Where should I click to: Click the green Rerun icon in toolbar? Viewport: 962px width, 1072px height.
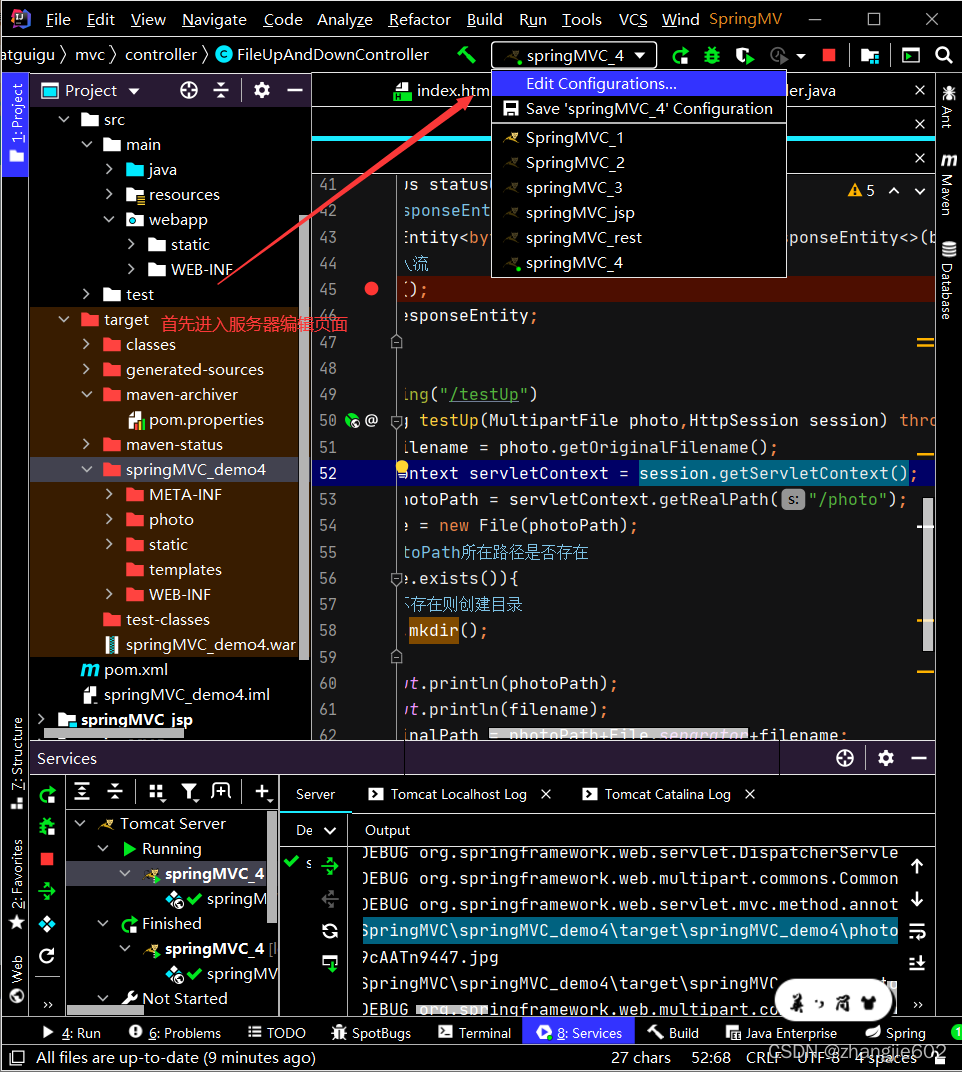click(x=680, y=55)
